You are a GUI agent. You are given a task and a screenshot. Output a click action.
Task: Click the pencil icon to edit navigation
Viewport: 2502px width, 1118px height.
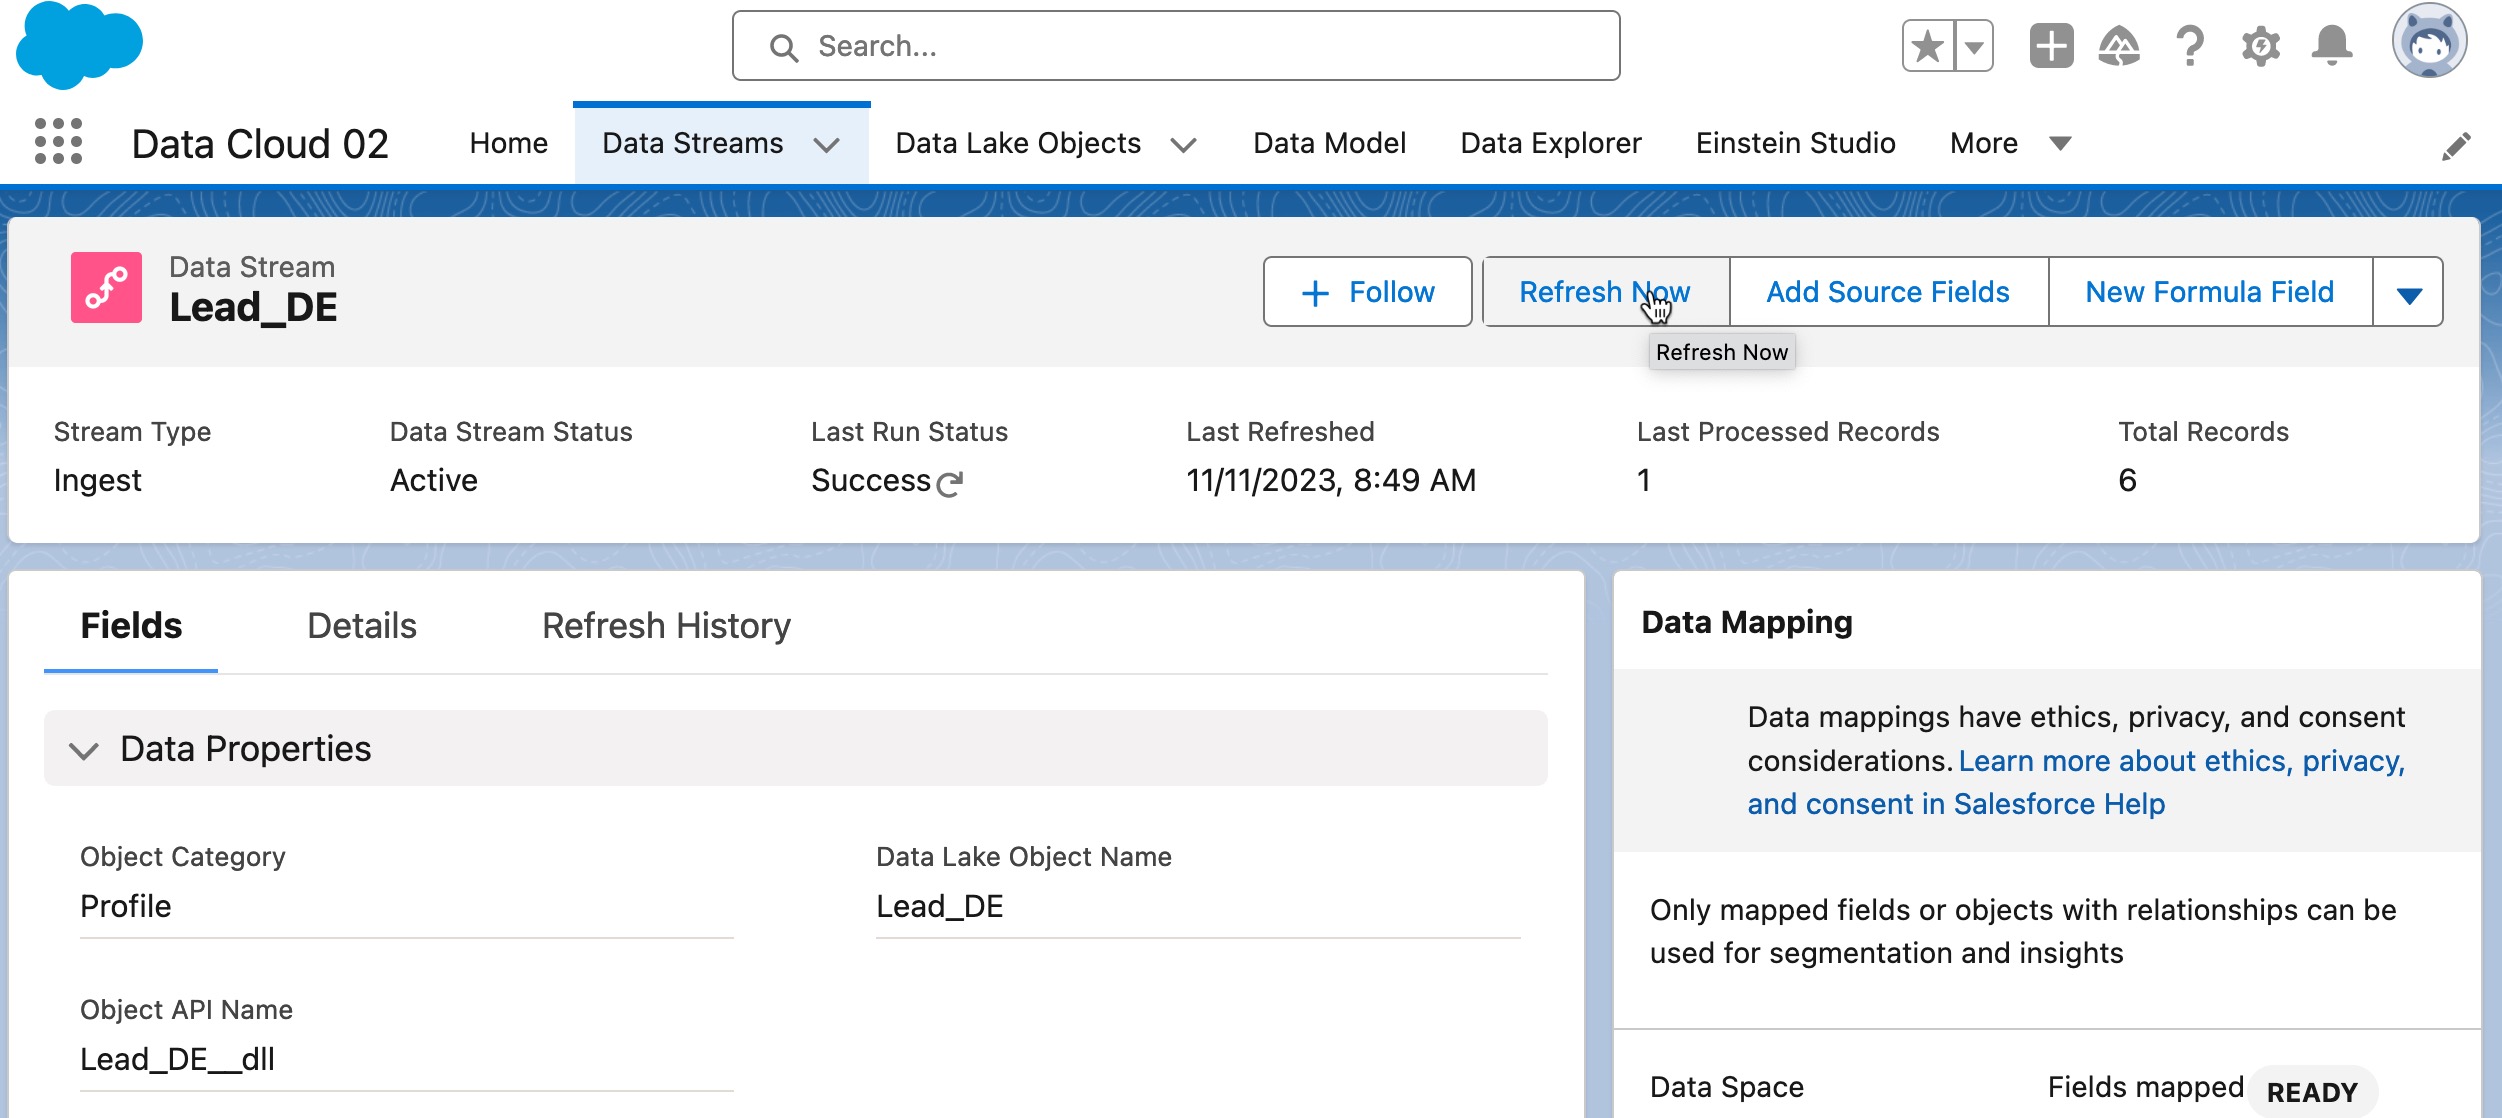(x=2456, y=146)
